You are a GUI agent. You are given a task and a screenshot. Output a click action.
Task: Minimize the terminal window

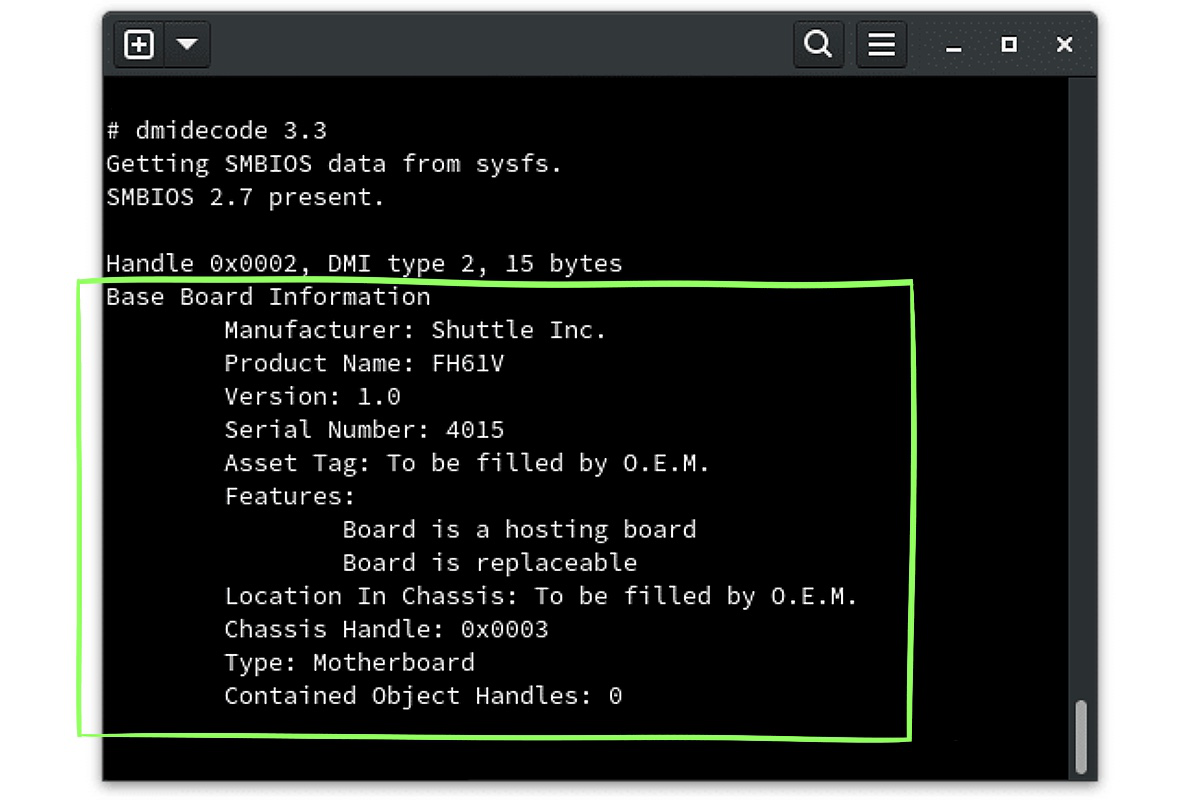(954, 46)
